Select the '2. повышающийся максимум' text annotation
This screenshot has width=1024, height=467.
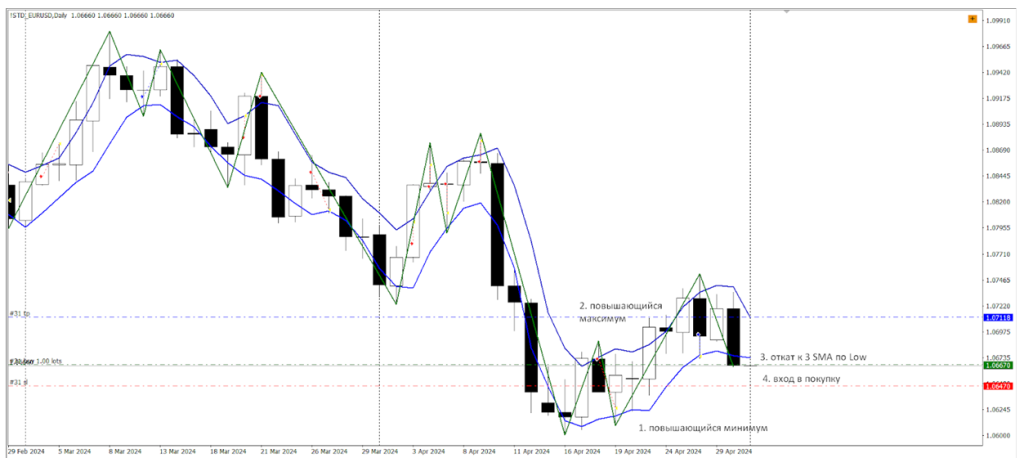[616, 311]
